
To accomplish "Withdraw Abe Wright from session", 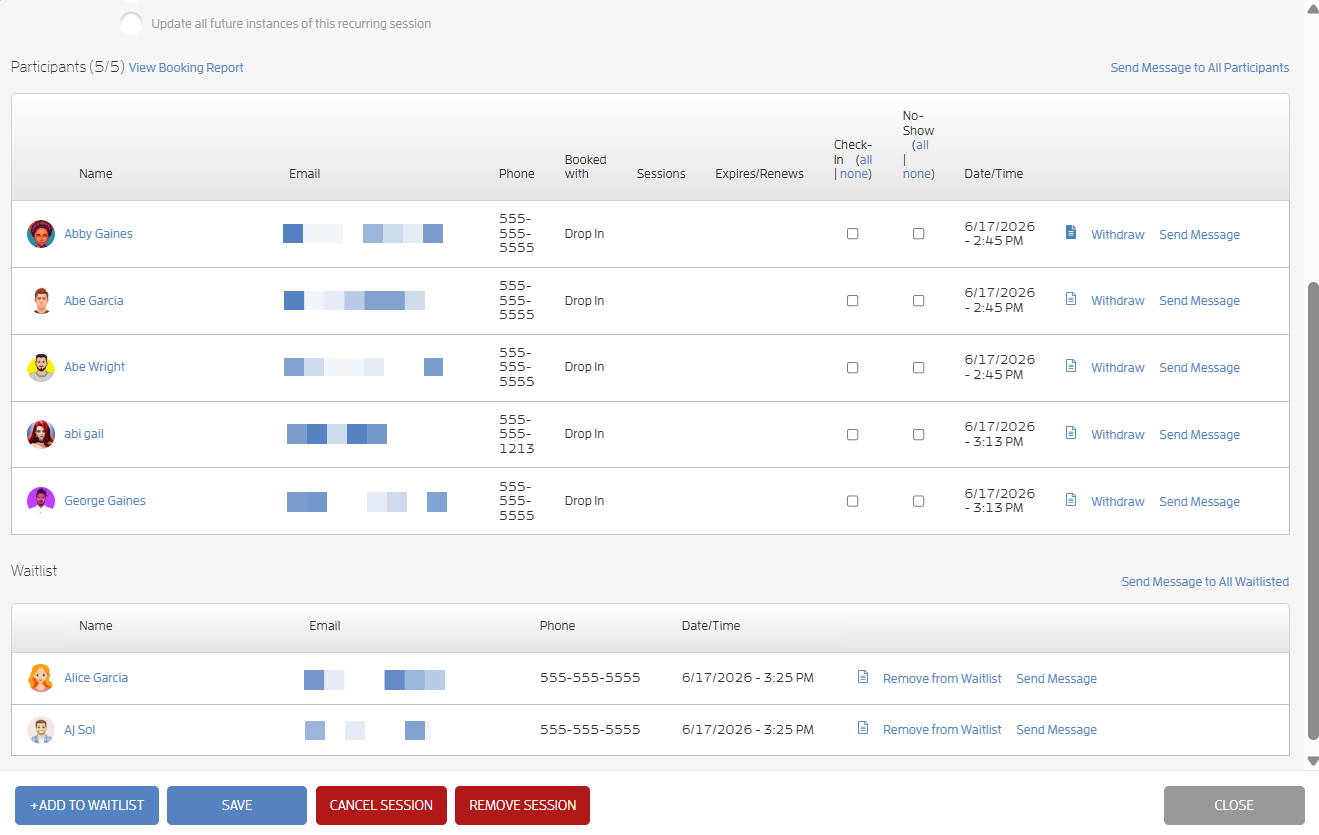I will (x=1118, y=368).
